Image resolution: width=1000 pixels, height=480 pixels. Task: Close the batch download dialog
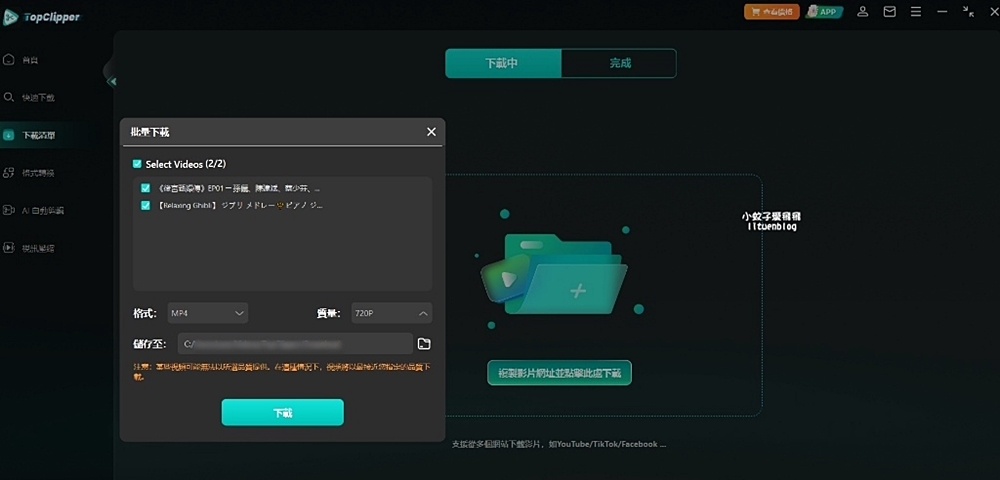point(431,132)
